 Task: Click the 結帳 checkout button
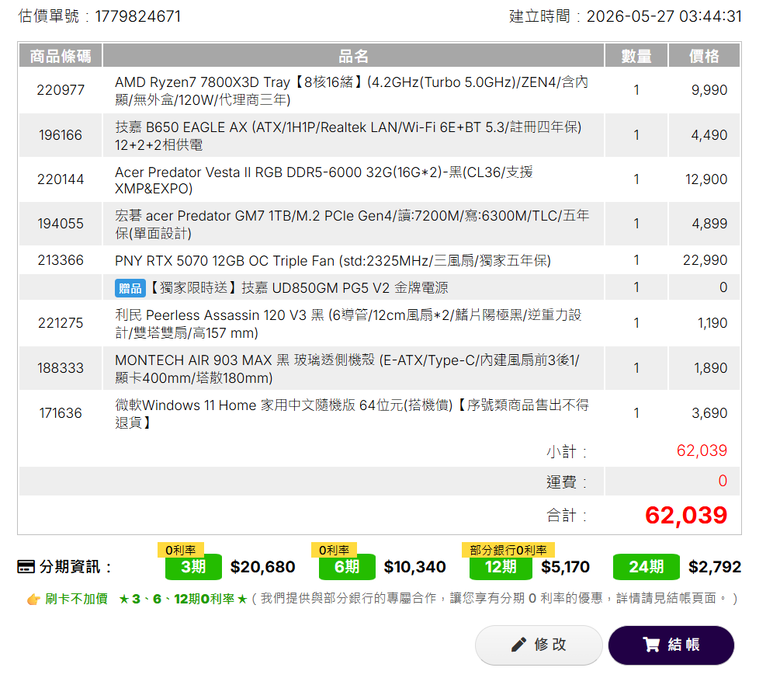point(671,645)
